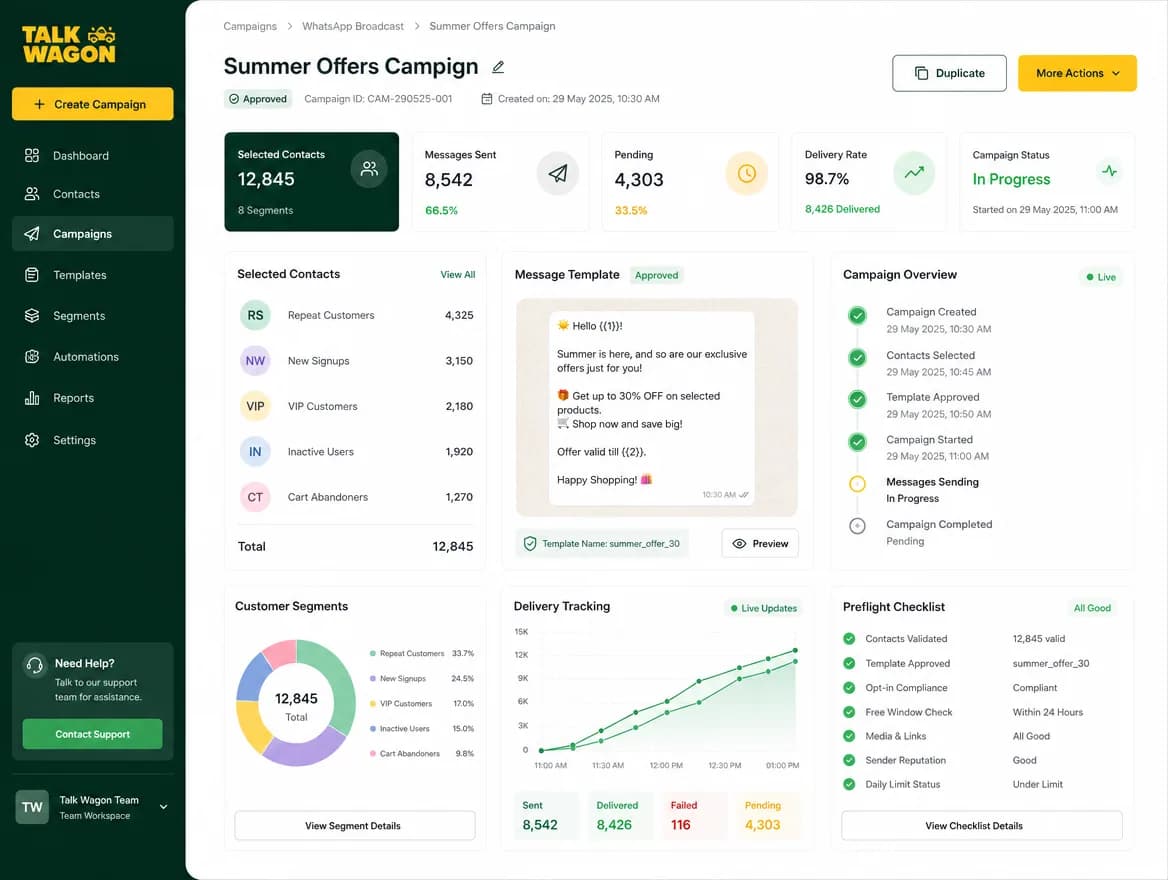Click the Media & Links check mark
This screenshot has height=880, width=1168.
pos(848,735)
